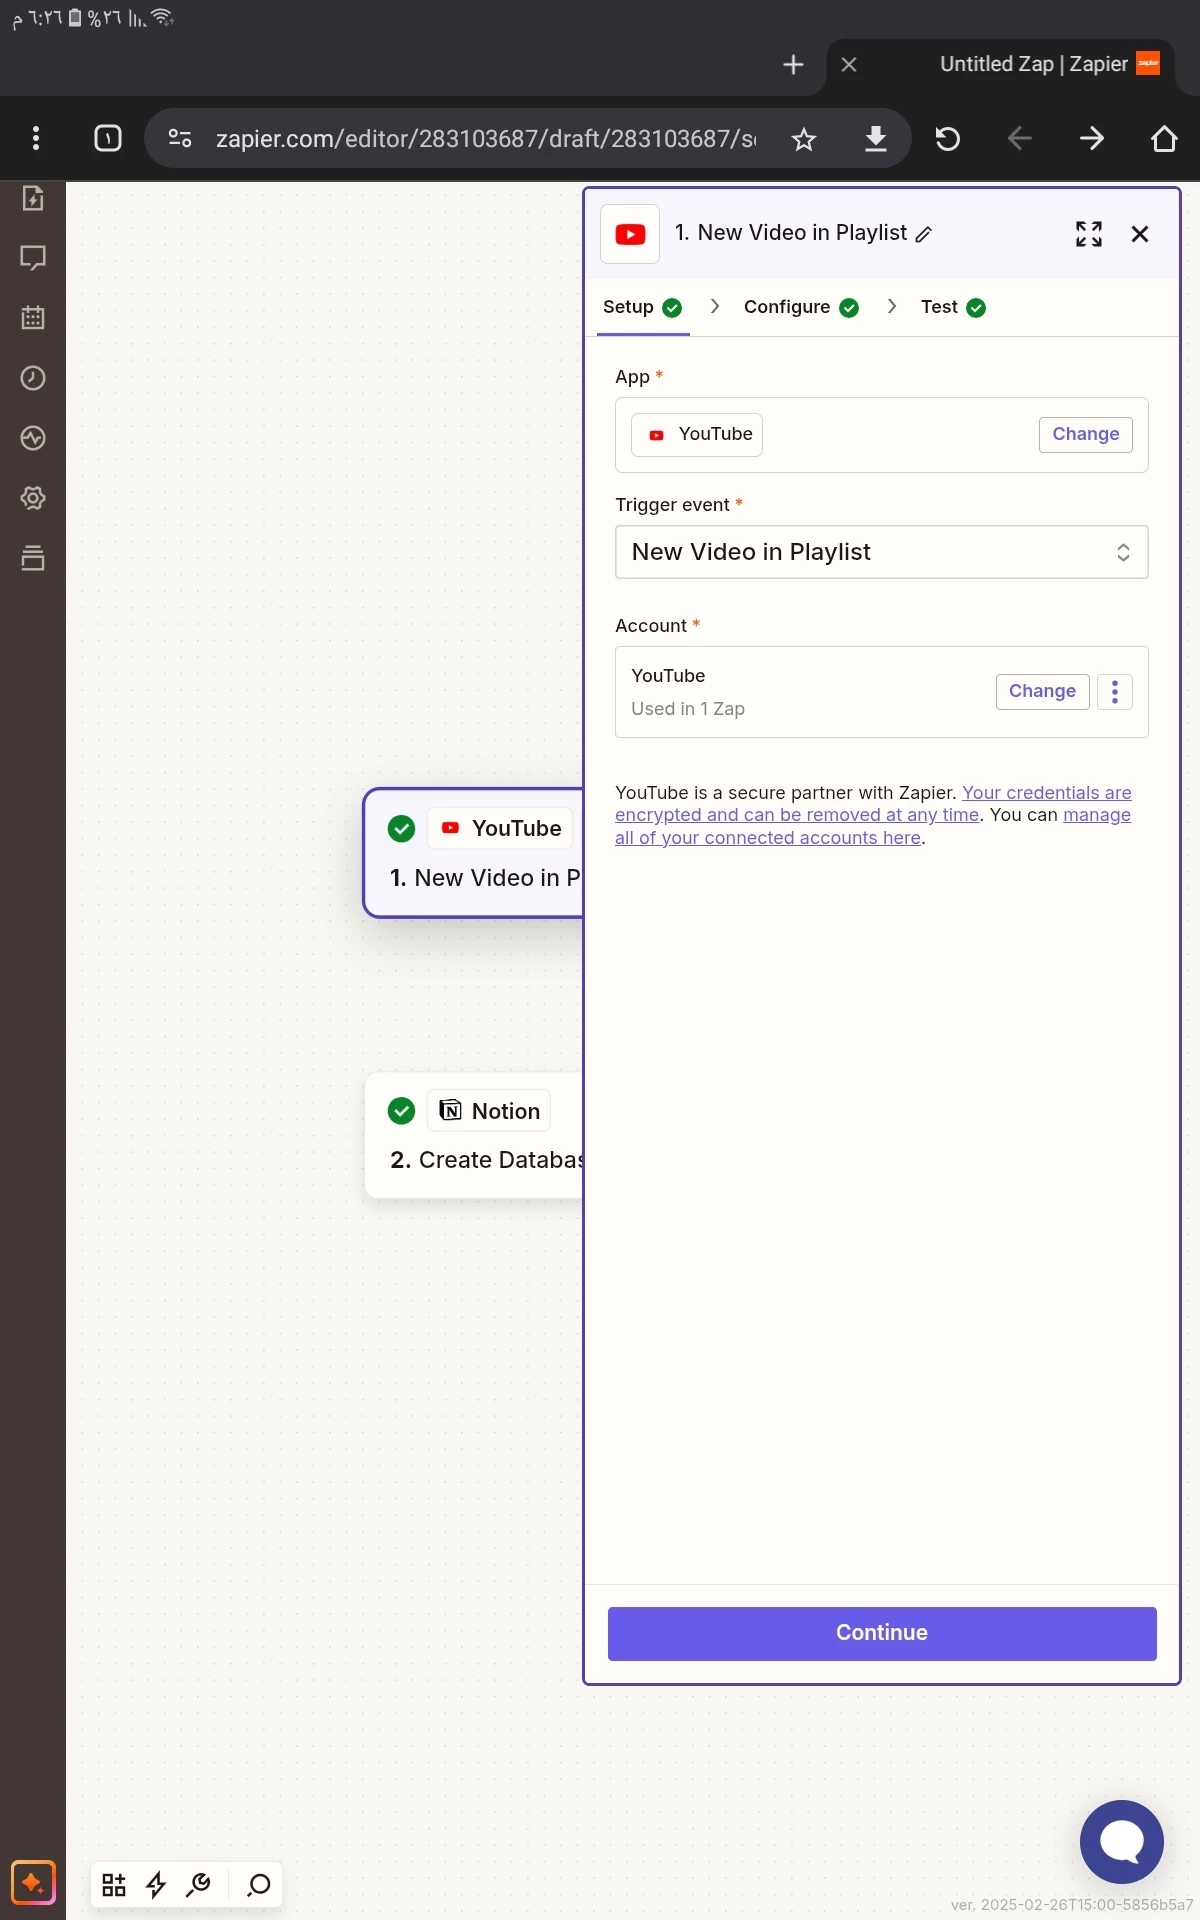Click 'Used in 1 Zap' text
The width and height of the screenshot is (1200, 1920).
click(x=688, y=709)
